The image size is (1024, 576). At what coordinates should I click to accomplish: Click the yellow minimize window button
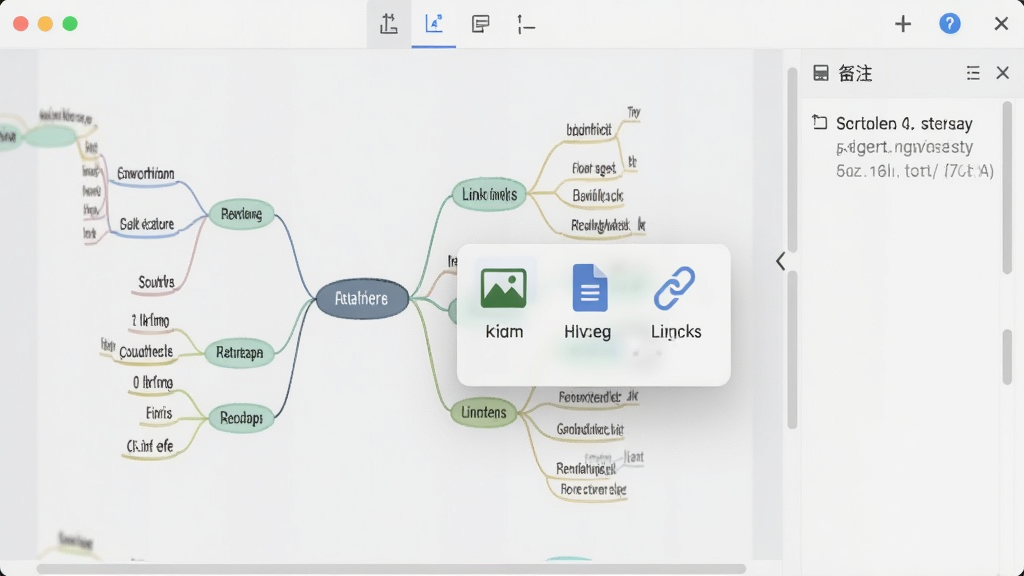pyautogui.click(x=45, y=24)
